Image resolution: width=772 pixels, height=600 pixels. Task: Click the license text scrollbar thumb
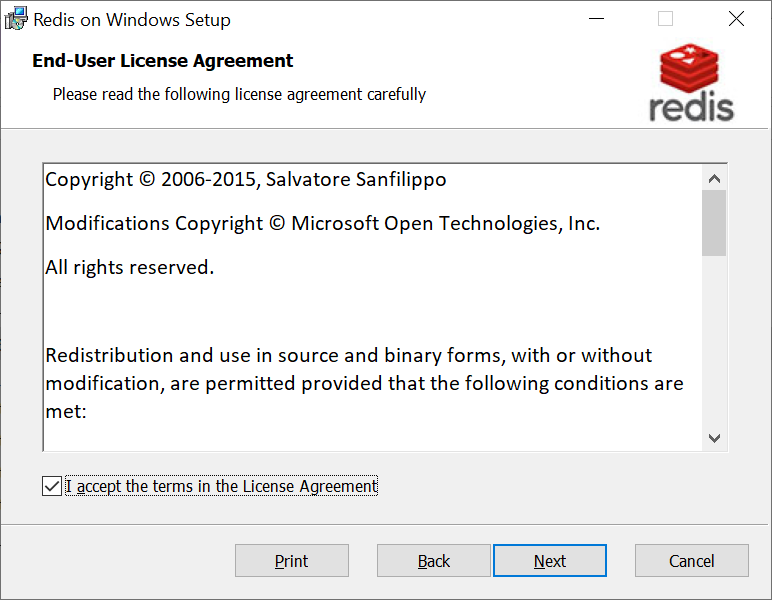click(x=714, y=223)
